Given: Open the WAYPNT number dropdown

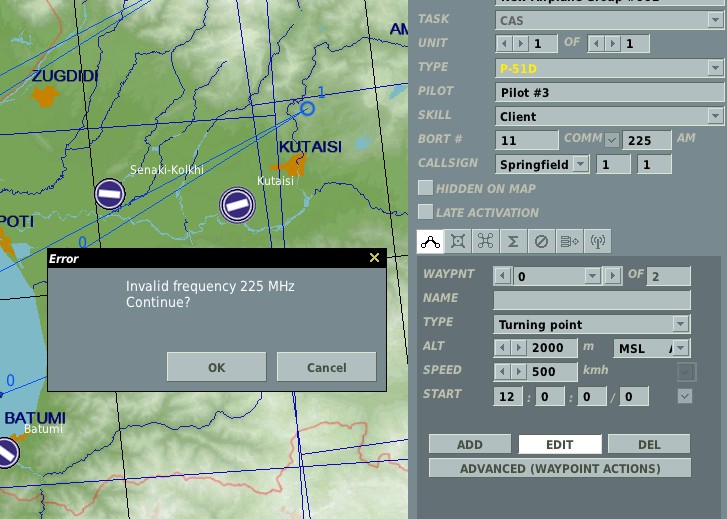Looking at the screenshot, I should point(592,276).
